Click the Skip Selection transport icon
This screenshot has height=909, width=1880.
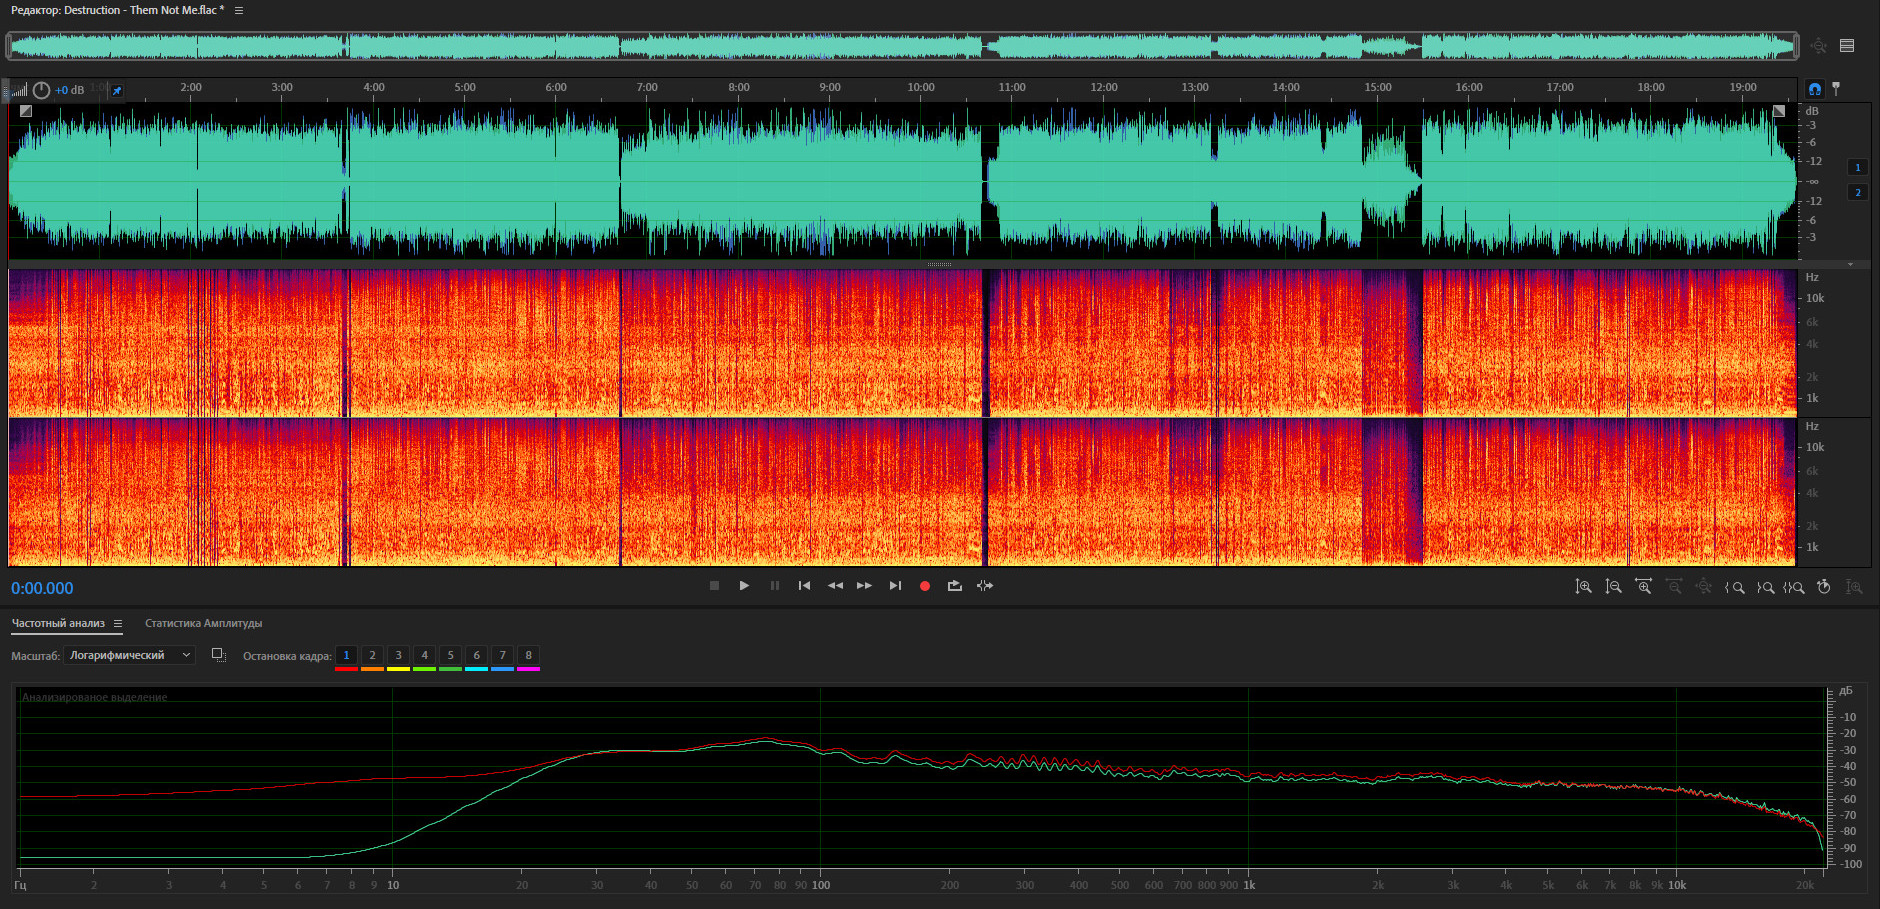(985, 586)
